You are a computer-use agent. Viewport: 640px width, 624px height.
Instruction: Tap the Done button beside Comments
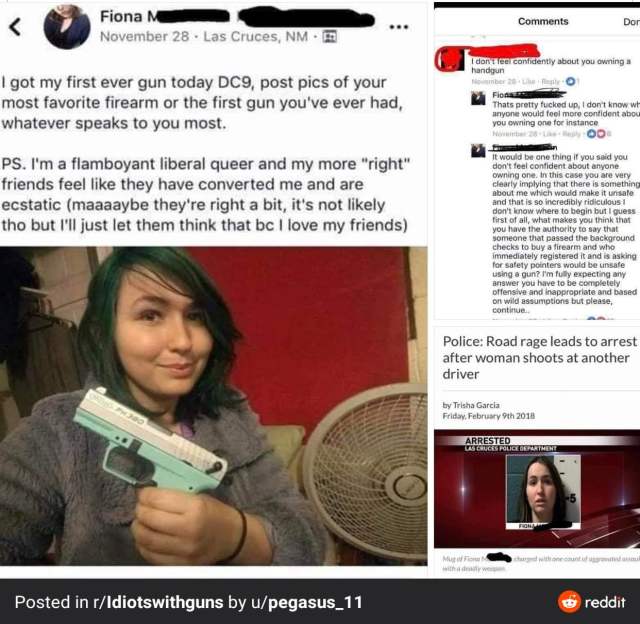[x=631, y=22]
